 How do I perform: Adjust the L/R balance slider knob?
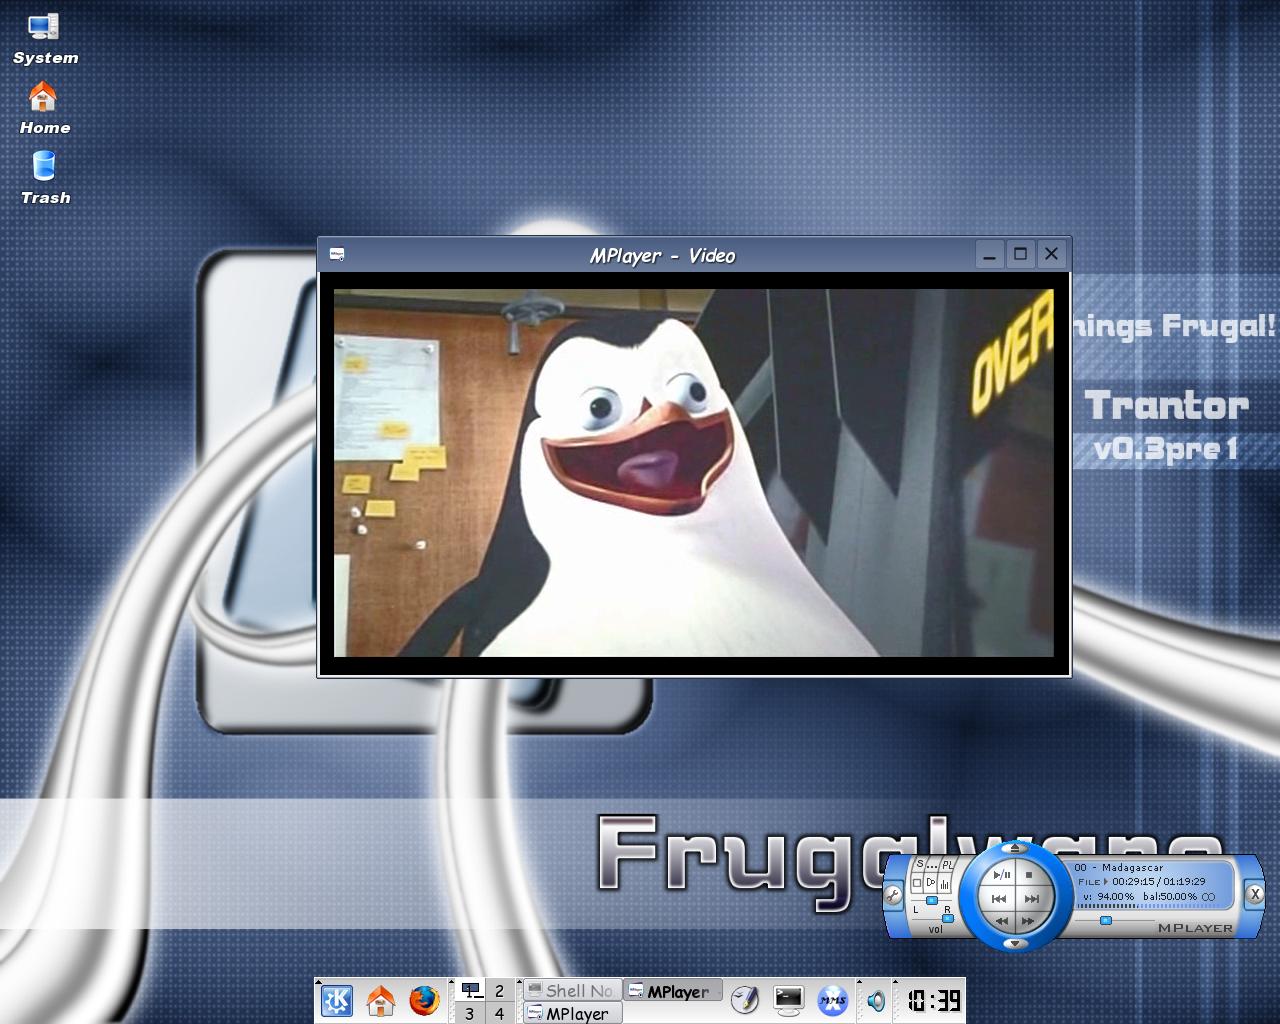tap(932, 900)
